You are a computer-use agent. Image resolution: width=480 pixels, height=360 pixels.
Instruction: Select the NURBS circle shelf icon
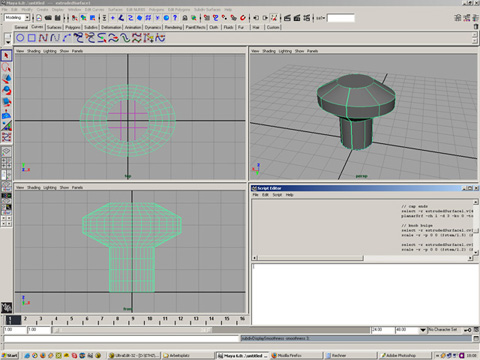[x=20, y=38]
